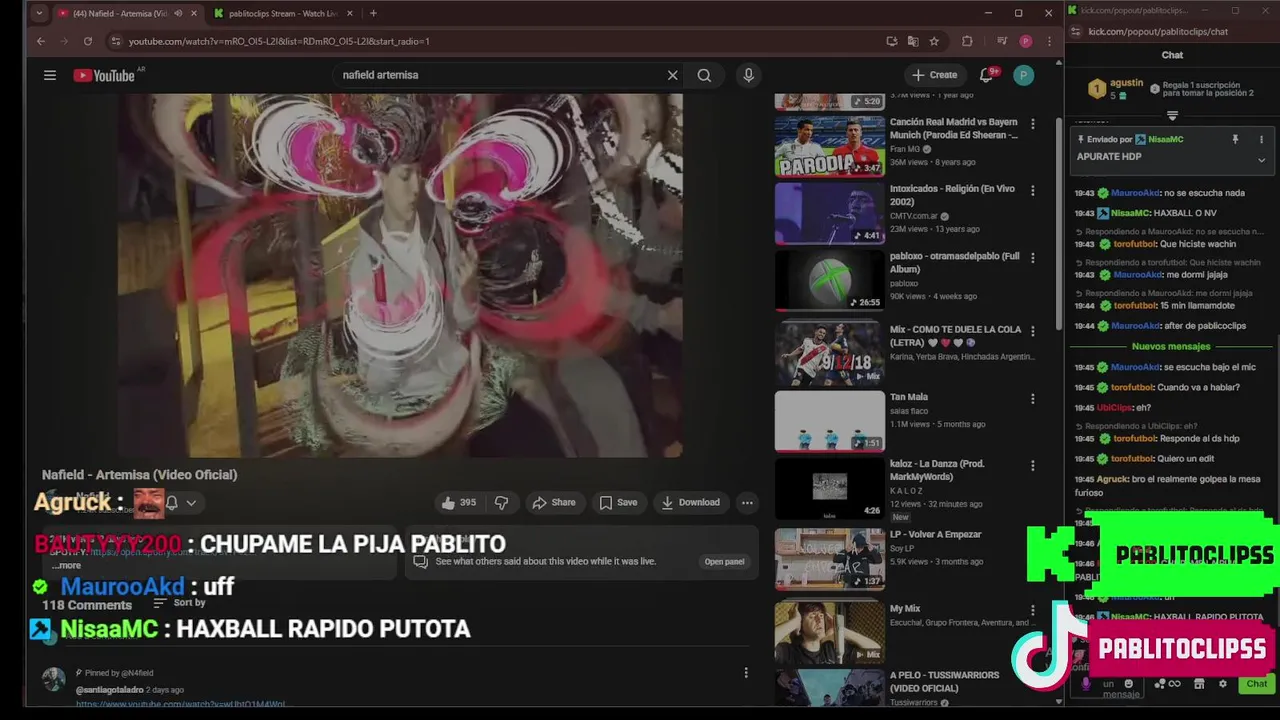
Task: Open Intoxicados - Religión video thumbnail
Action: coord(829,213)
